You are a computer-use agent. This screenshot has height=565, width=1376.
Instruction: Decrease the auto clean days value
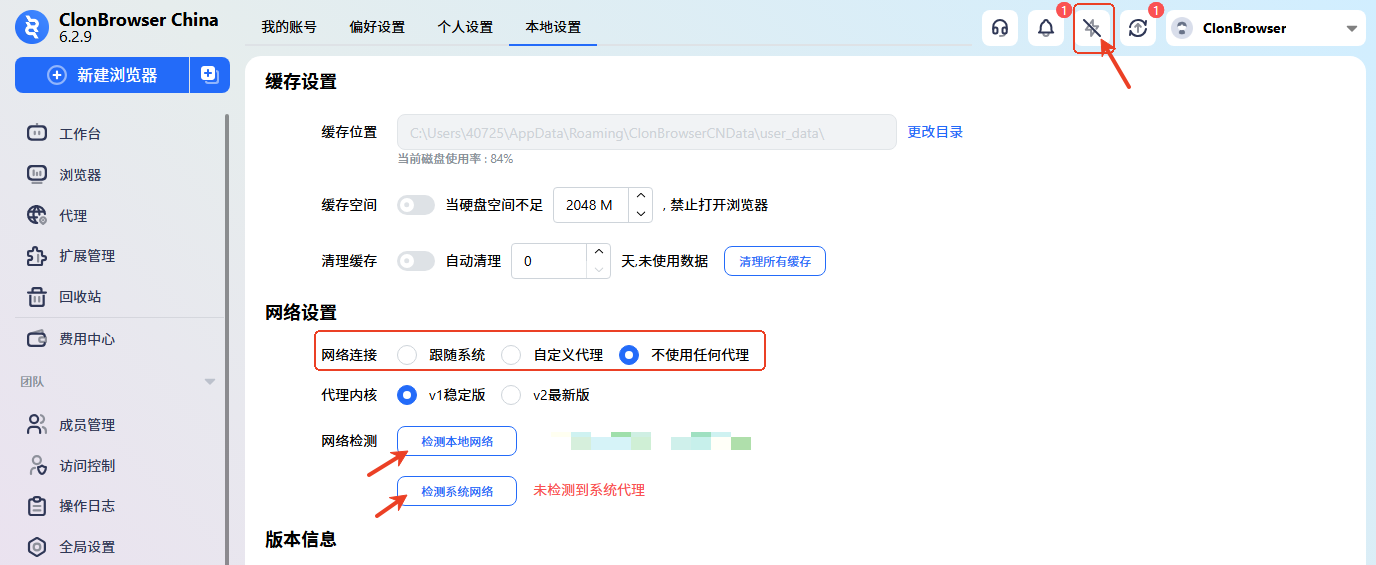[598, 269]
